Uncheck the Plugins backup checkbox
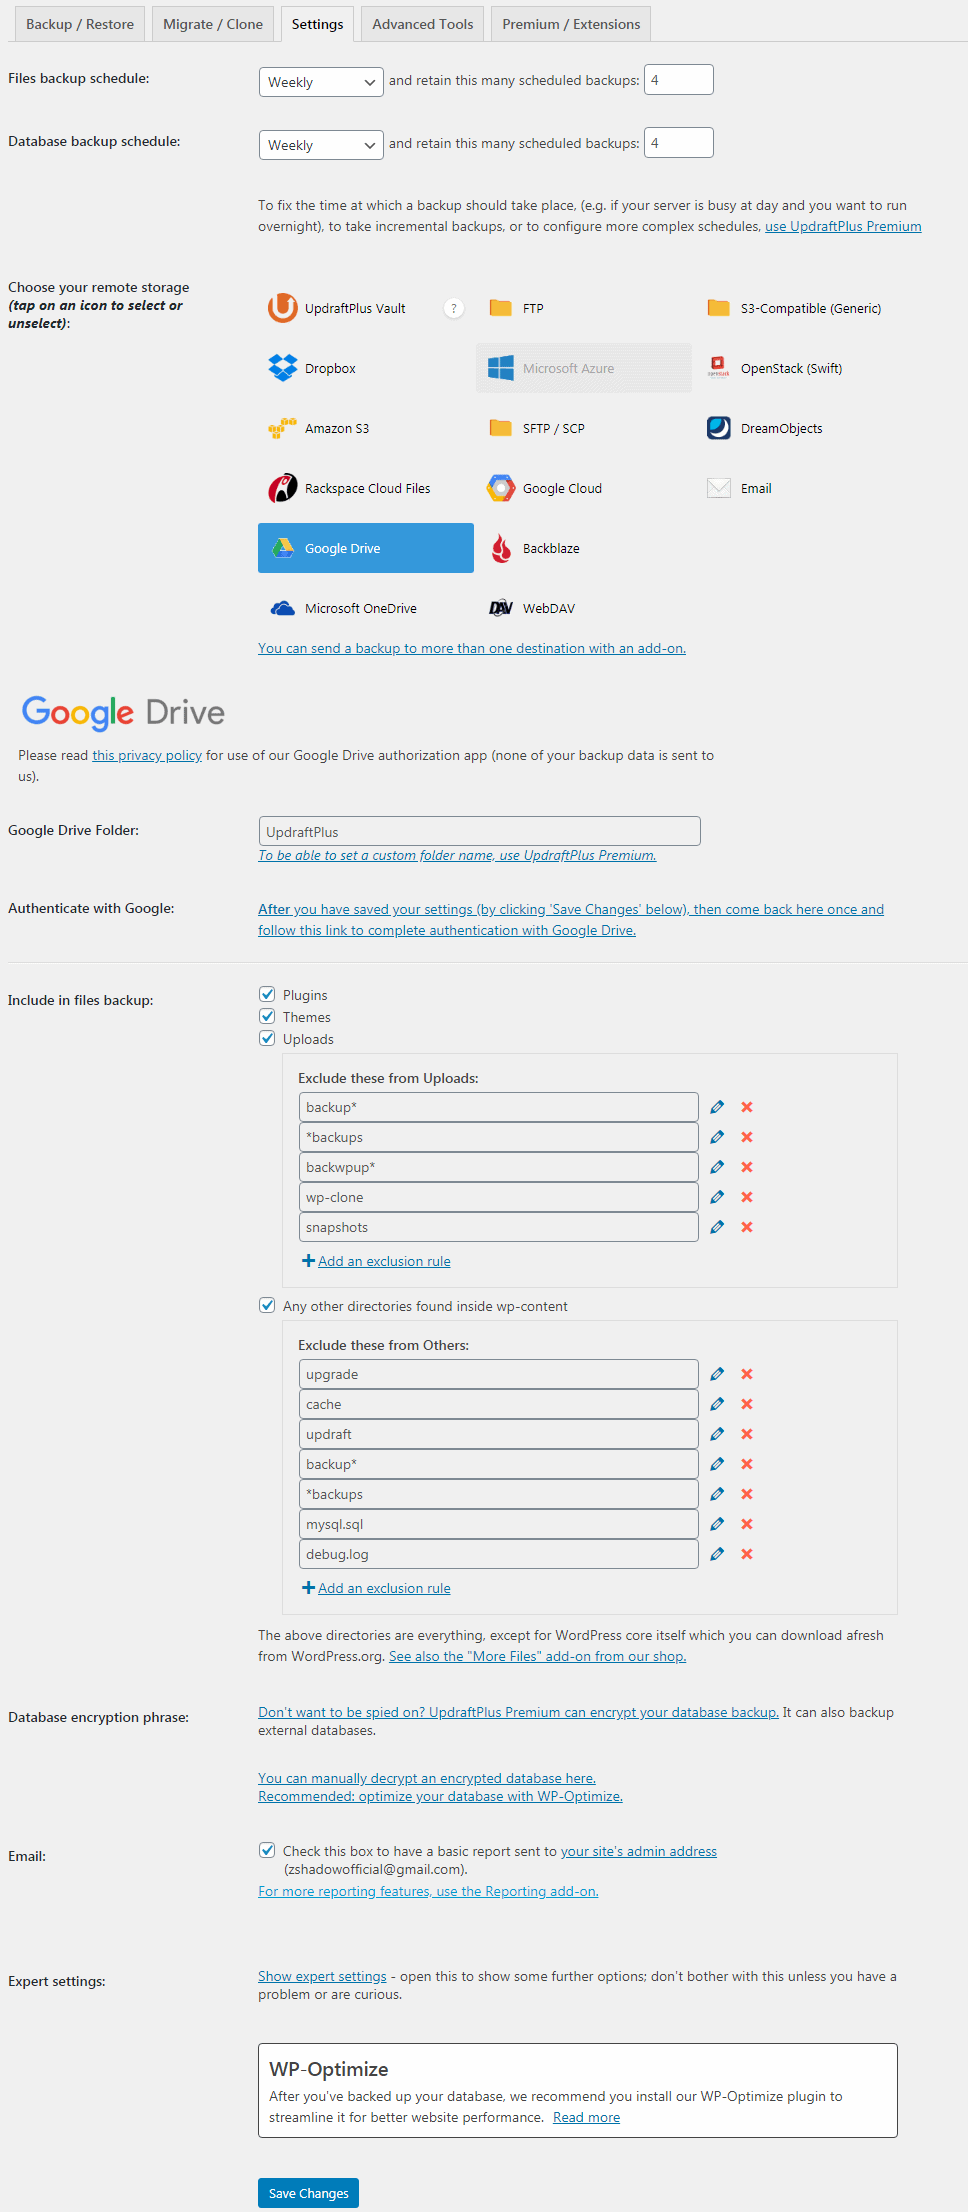 pos(267,994)
